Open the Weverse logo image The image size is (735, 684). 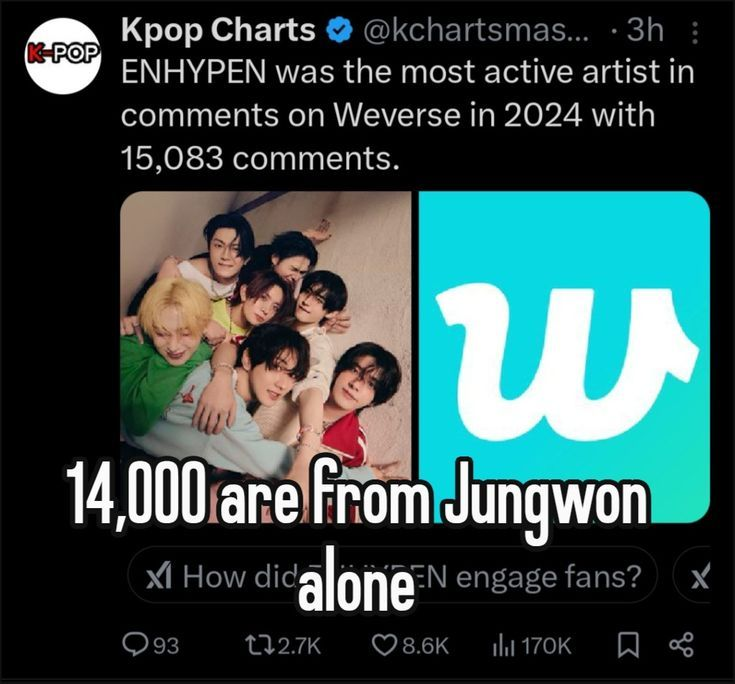coord(564,356)
